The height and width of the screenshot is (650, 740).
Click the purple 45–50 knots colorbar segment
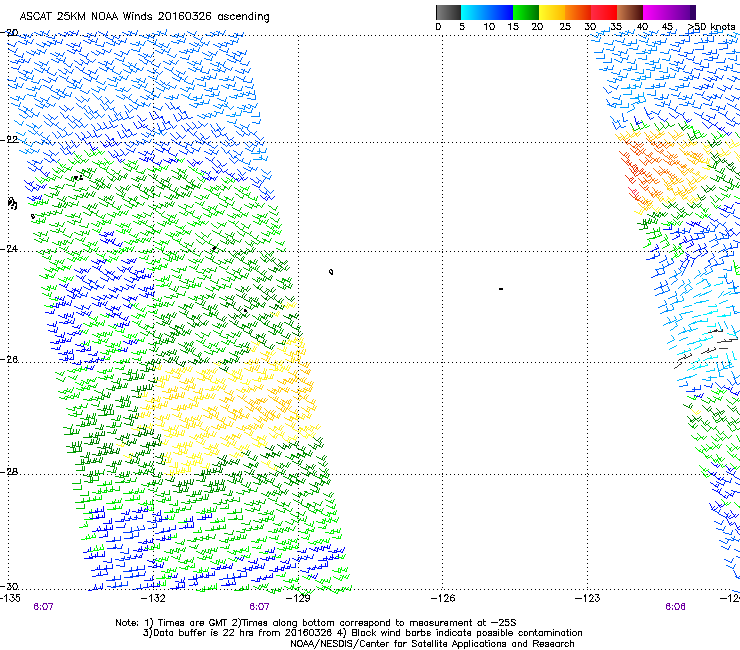[682, 12]
